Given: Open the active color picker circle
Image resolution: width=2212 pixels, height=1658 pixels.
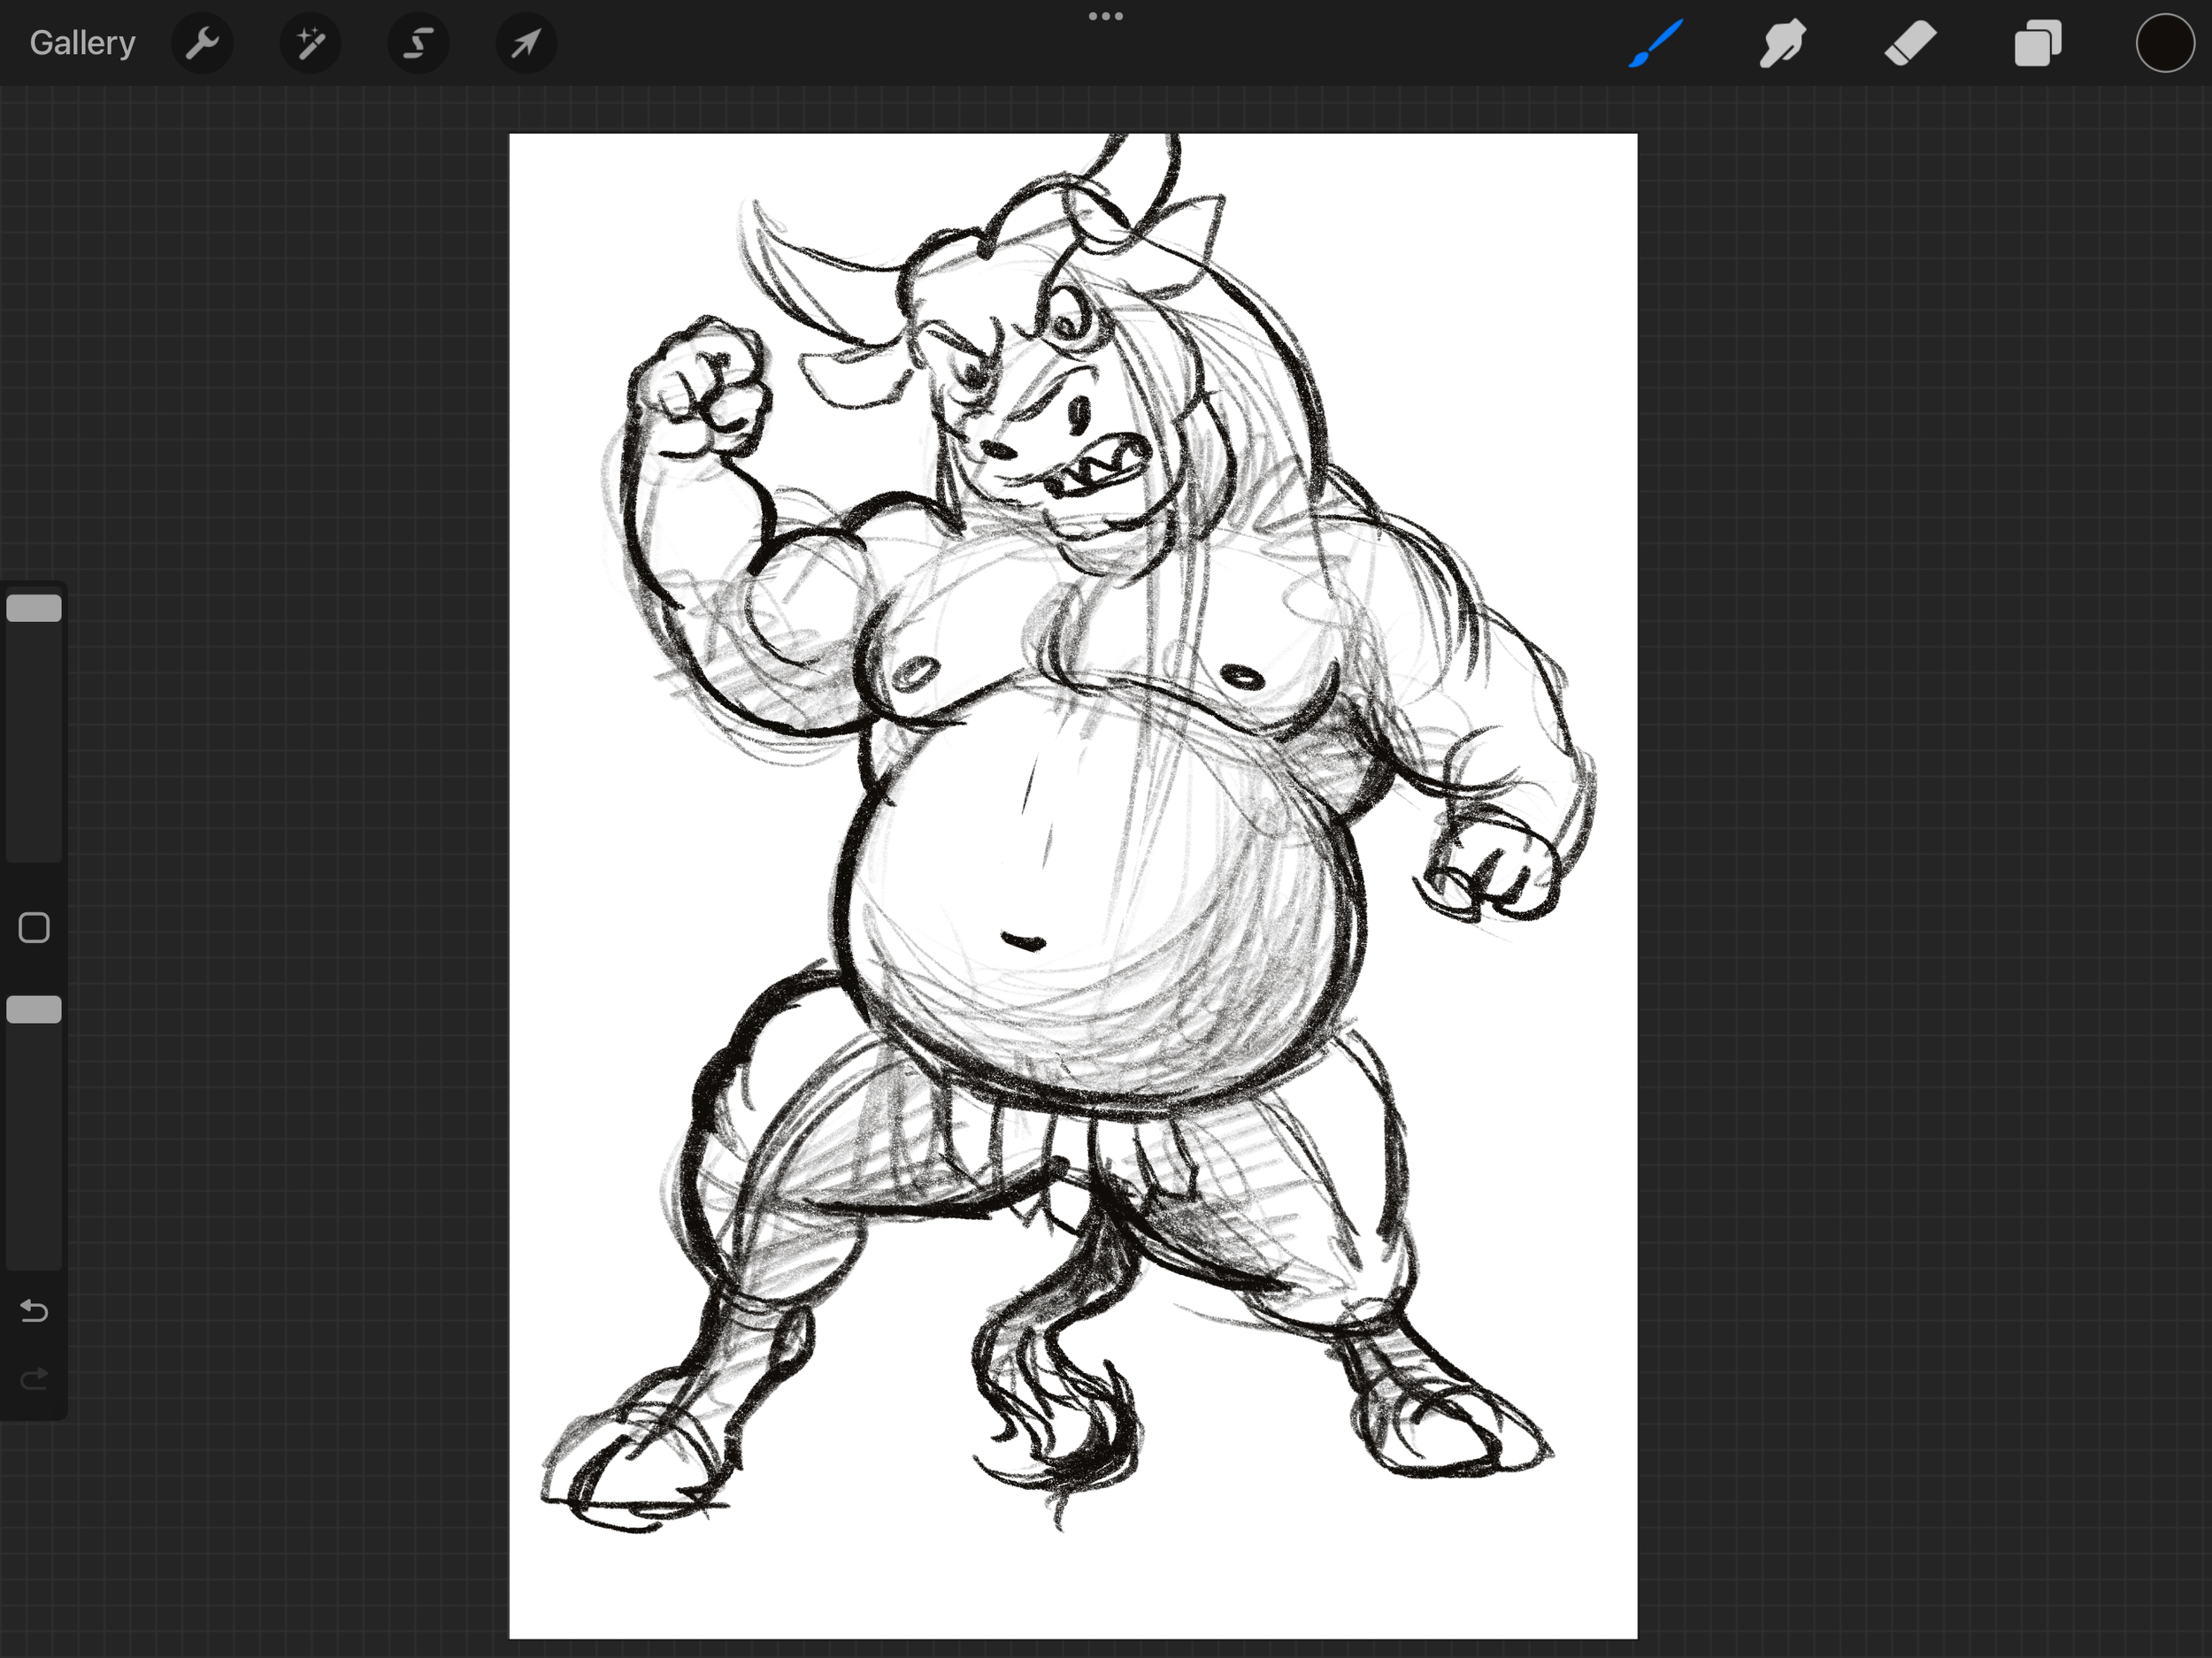Looking at the screenshot, I should coord(2164,43).
